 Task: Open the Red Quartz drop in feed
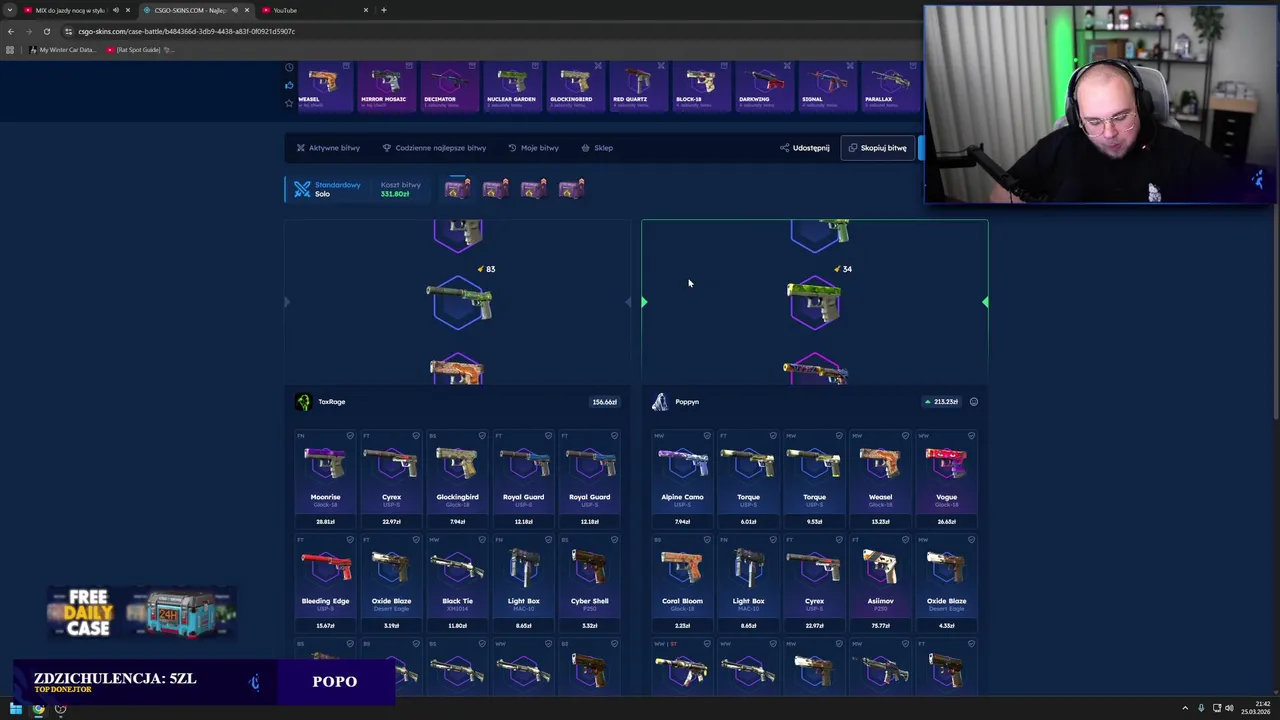click(x=637, y=86)
